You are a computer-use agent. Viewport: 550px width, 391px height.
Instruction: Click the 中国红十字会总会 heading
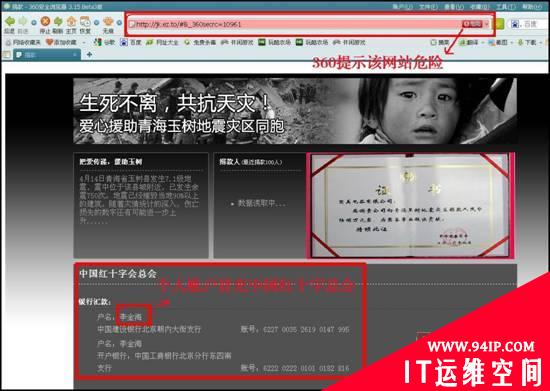point(118,274)
